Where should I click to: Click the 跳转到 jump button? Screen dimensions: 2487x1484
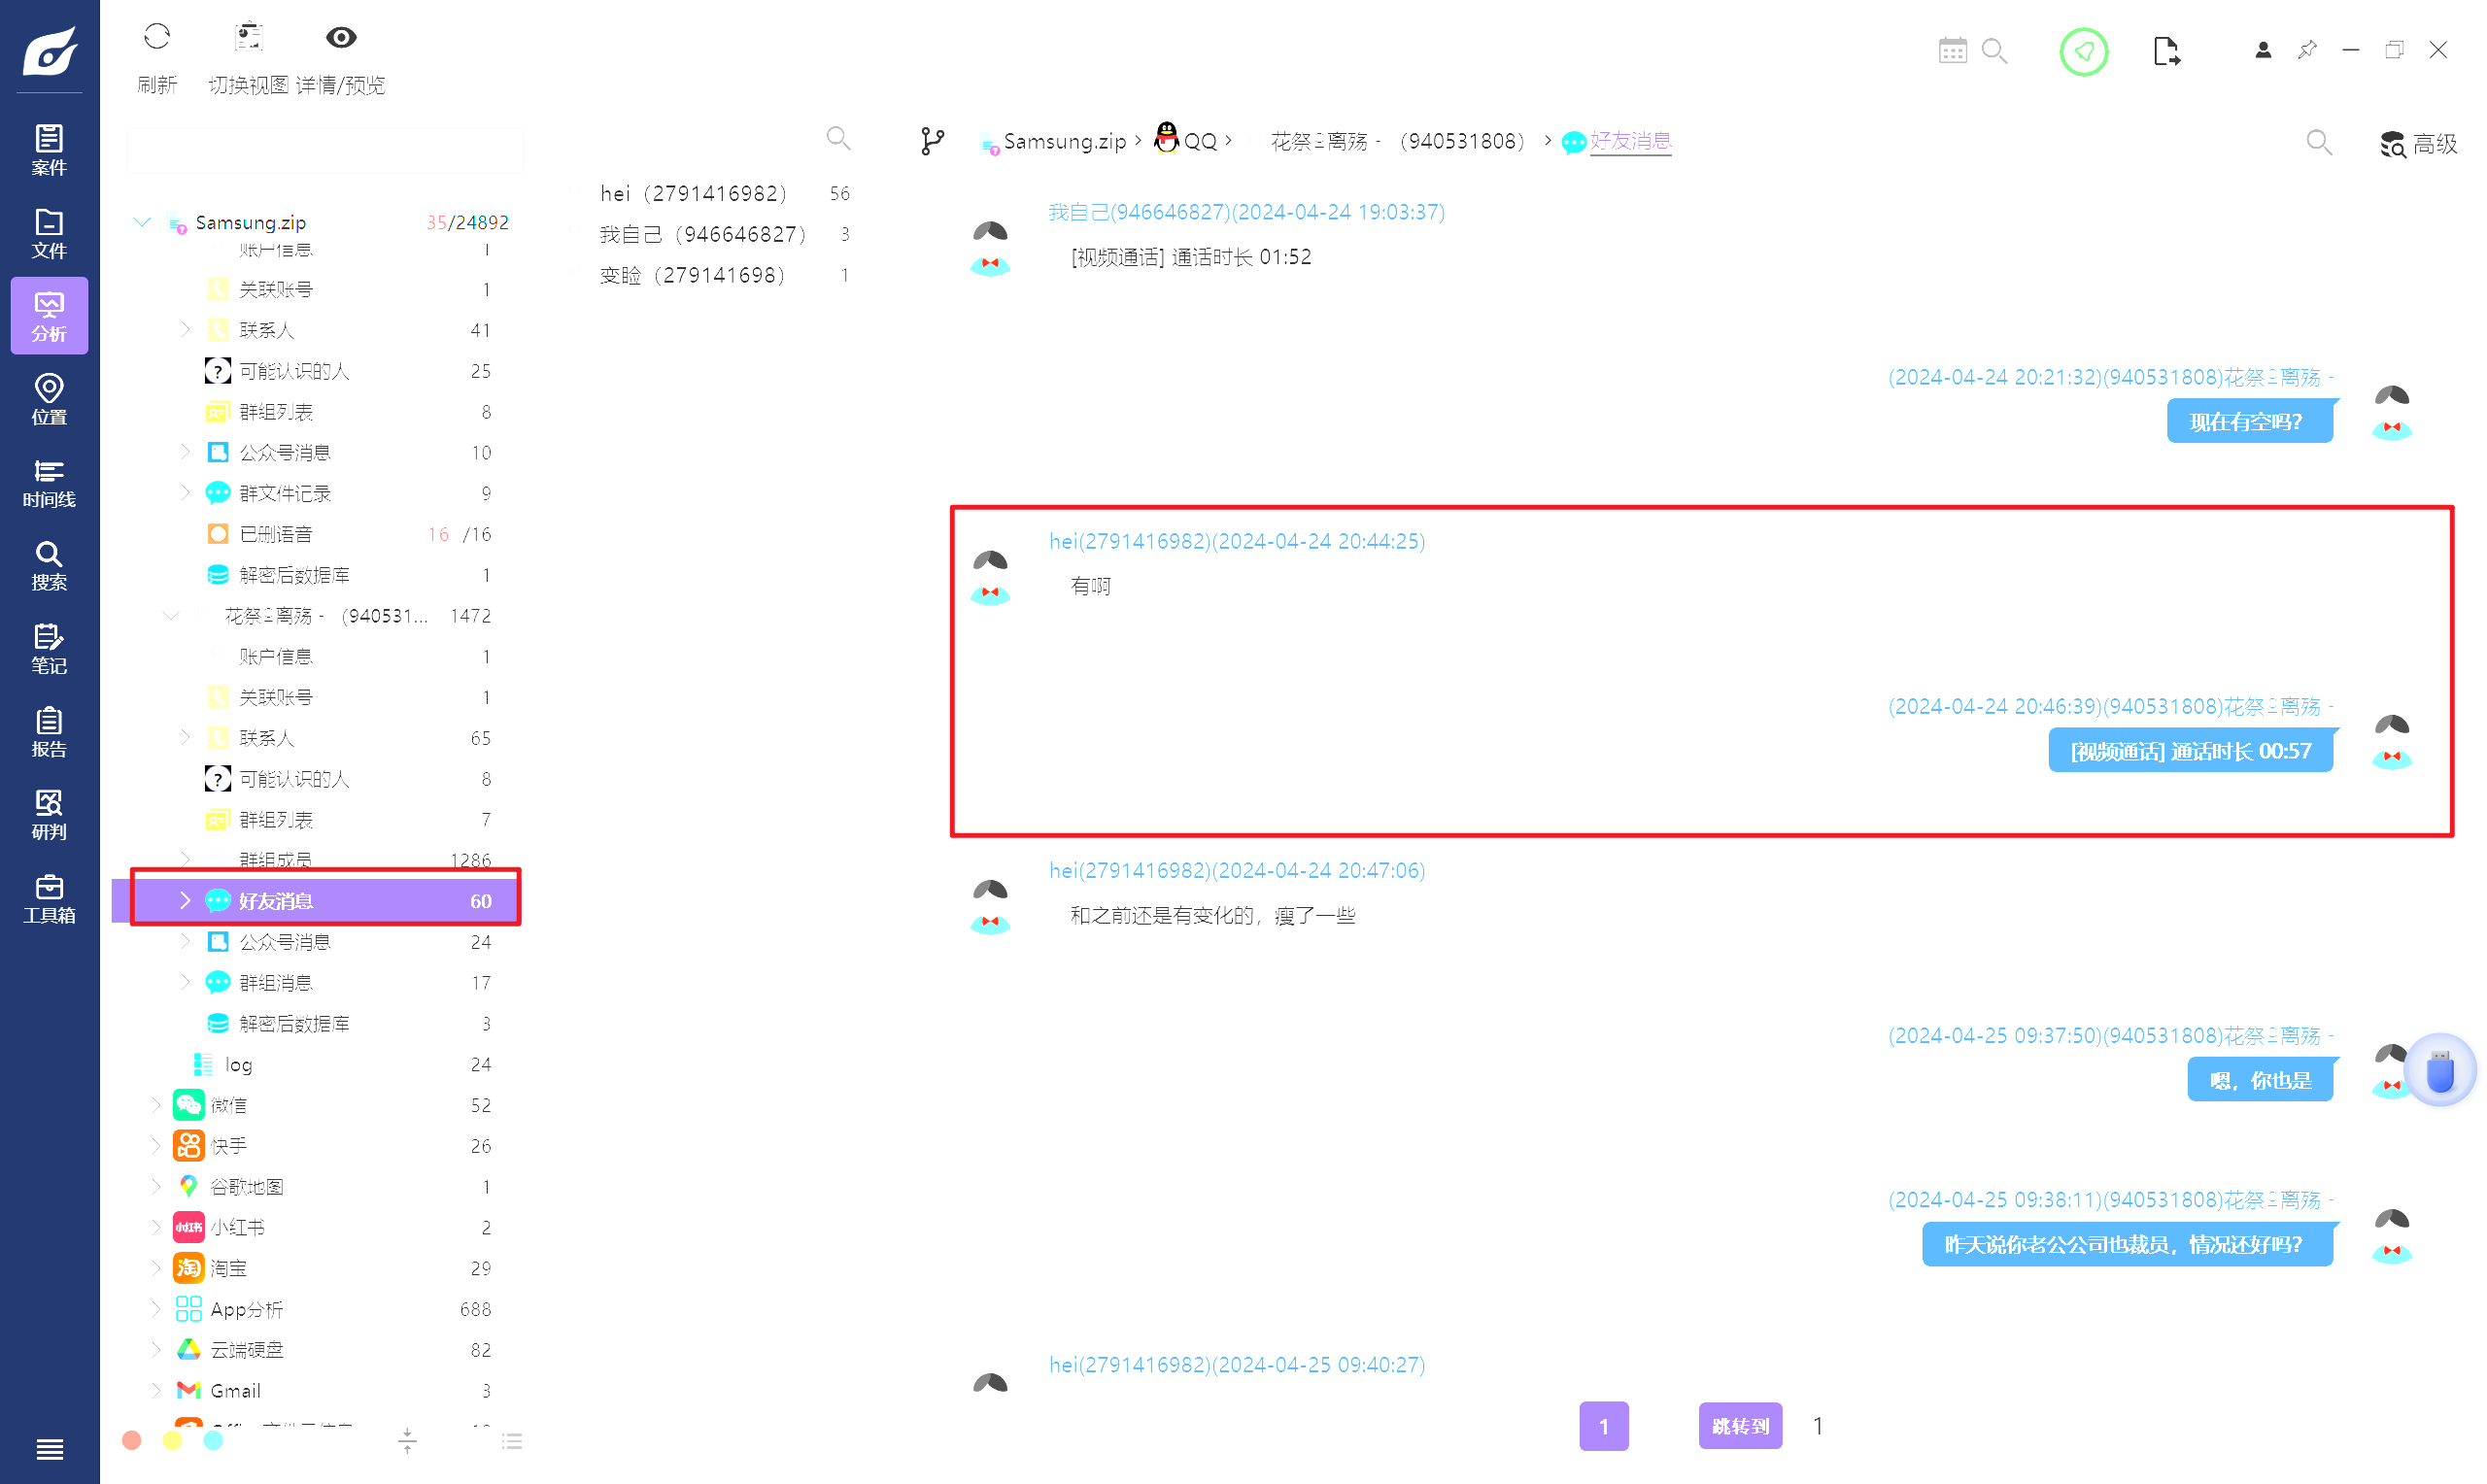[x=1739, y=1426]
